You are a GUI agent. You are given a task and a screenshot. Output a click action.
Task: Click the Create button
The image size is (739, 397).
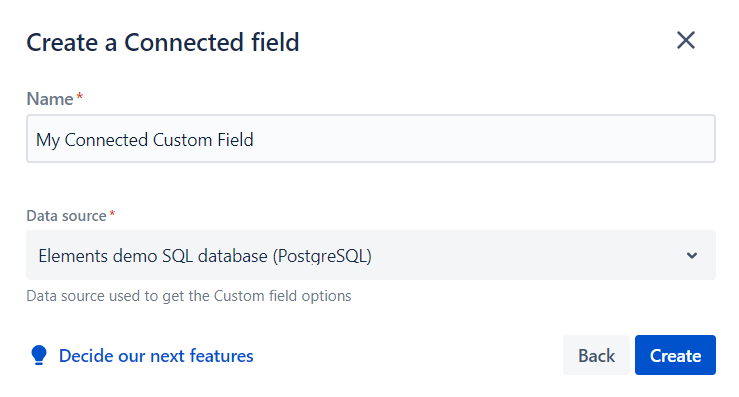point(675,355)
